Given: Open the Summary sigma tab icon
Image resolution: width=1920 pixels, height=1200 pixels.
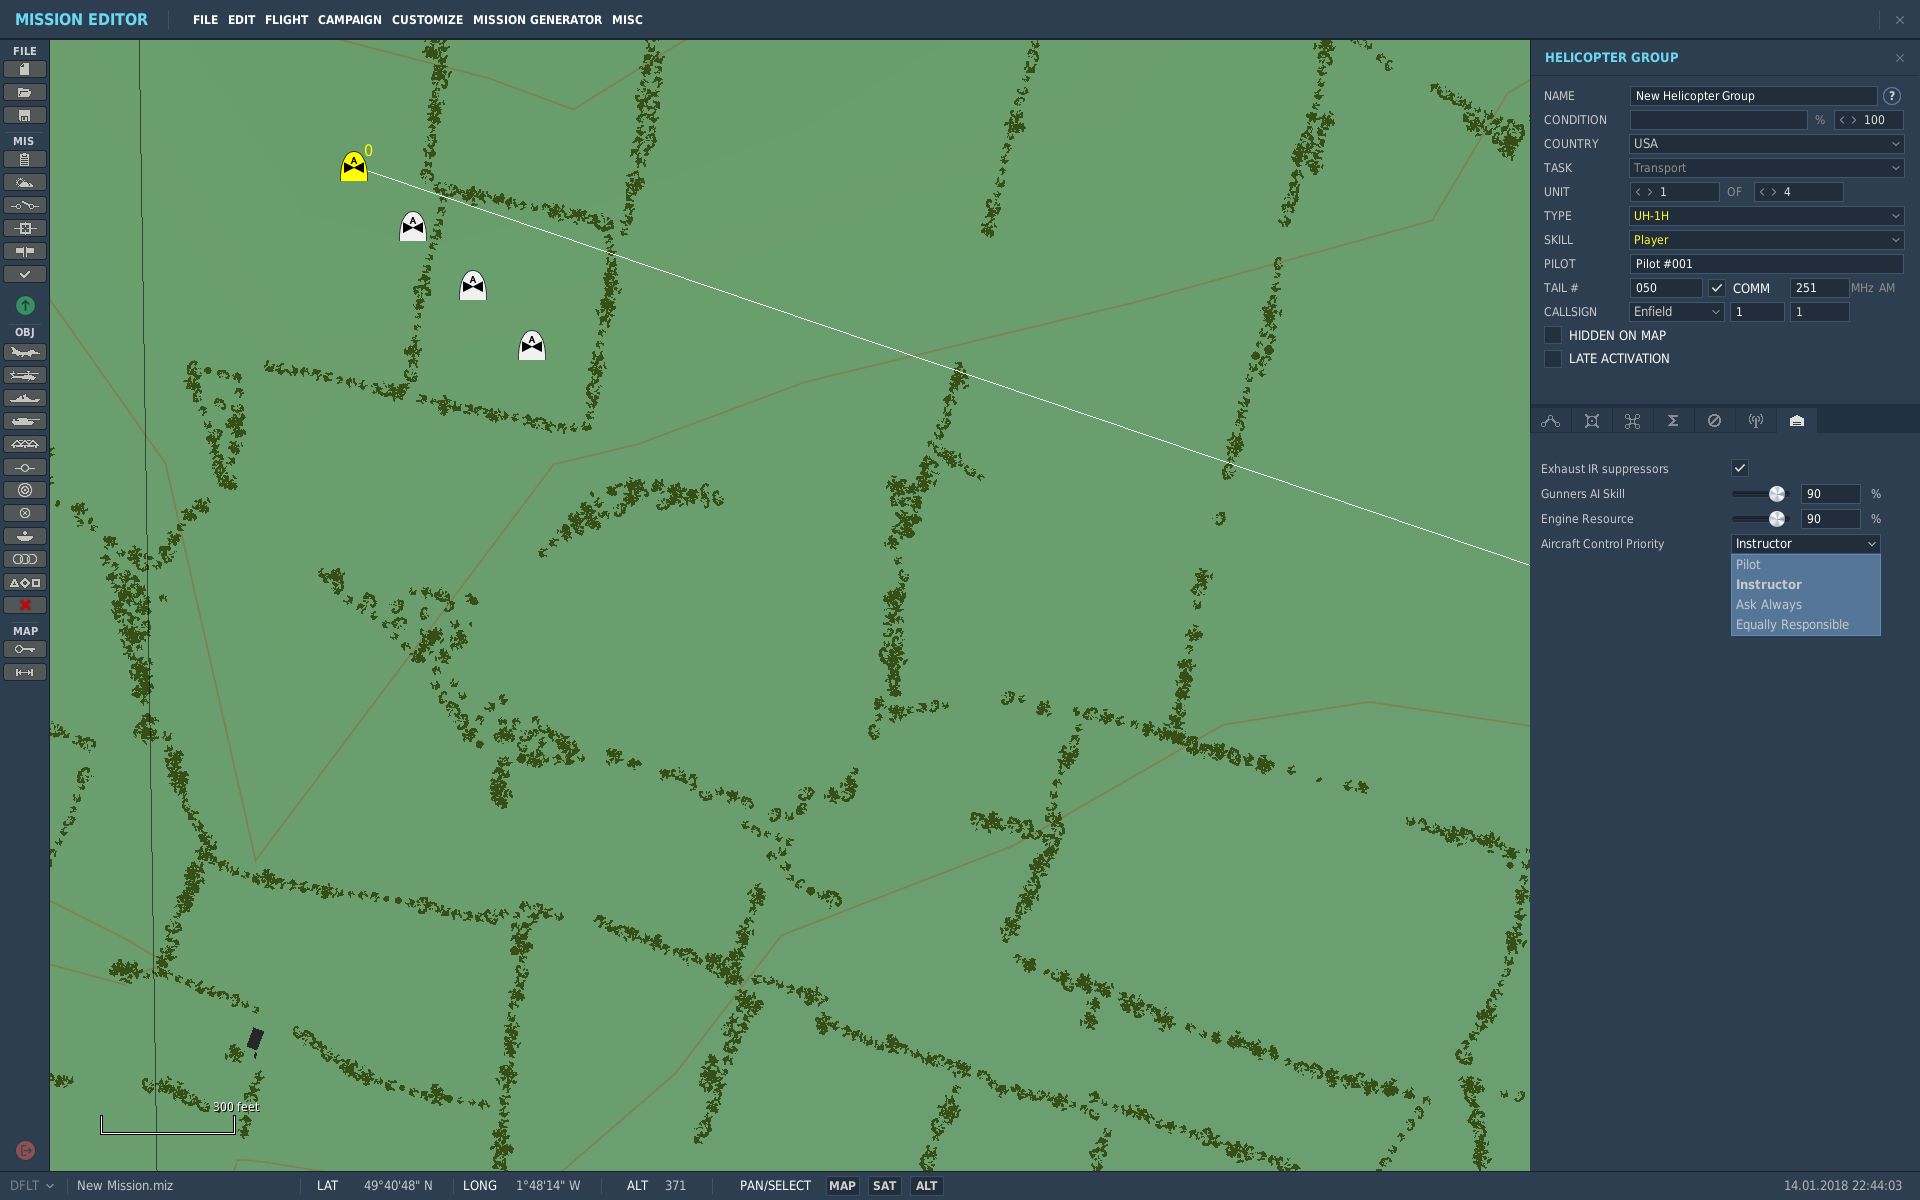Looking at the screenshot, I should [x=1673, y=421].
